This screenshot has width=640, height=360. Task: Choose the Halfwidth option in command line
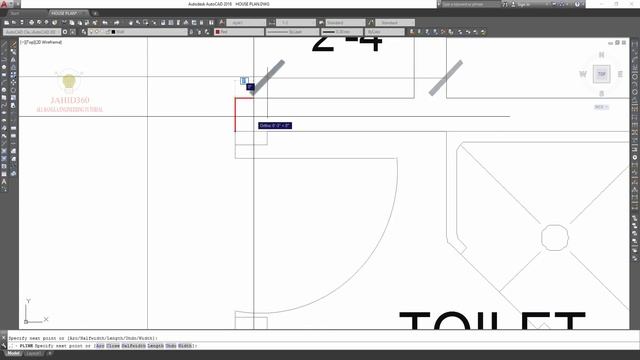[133, 346]
